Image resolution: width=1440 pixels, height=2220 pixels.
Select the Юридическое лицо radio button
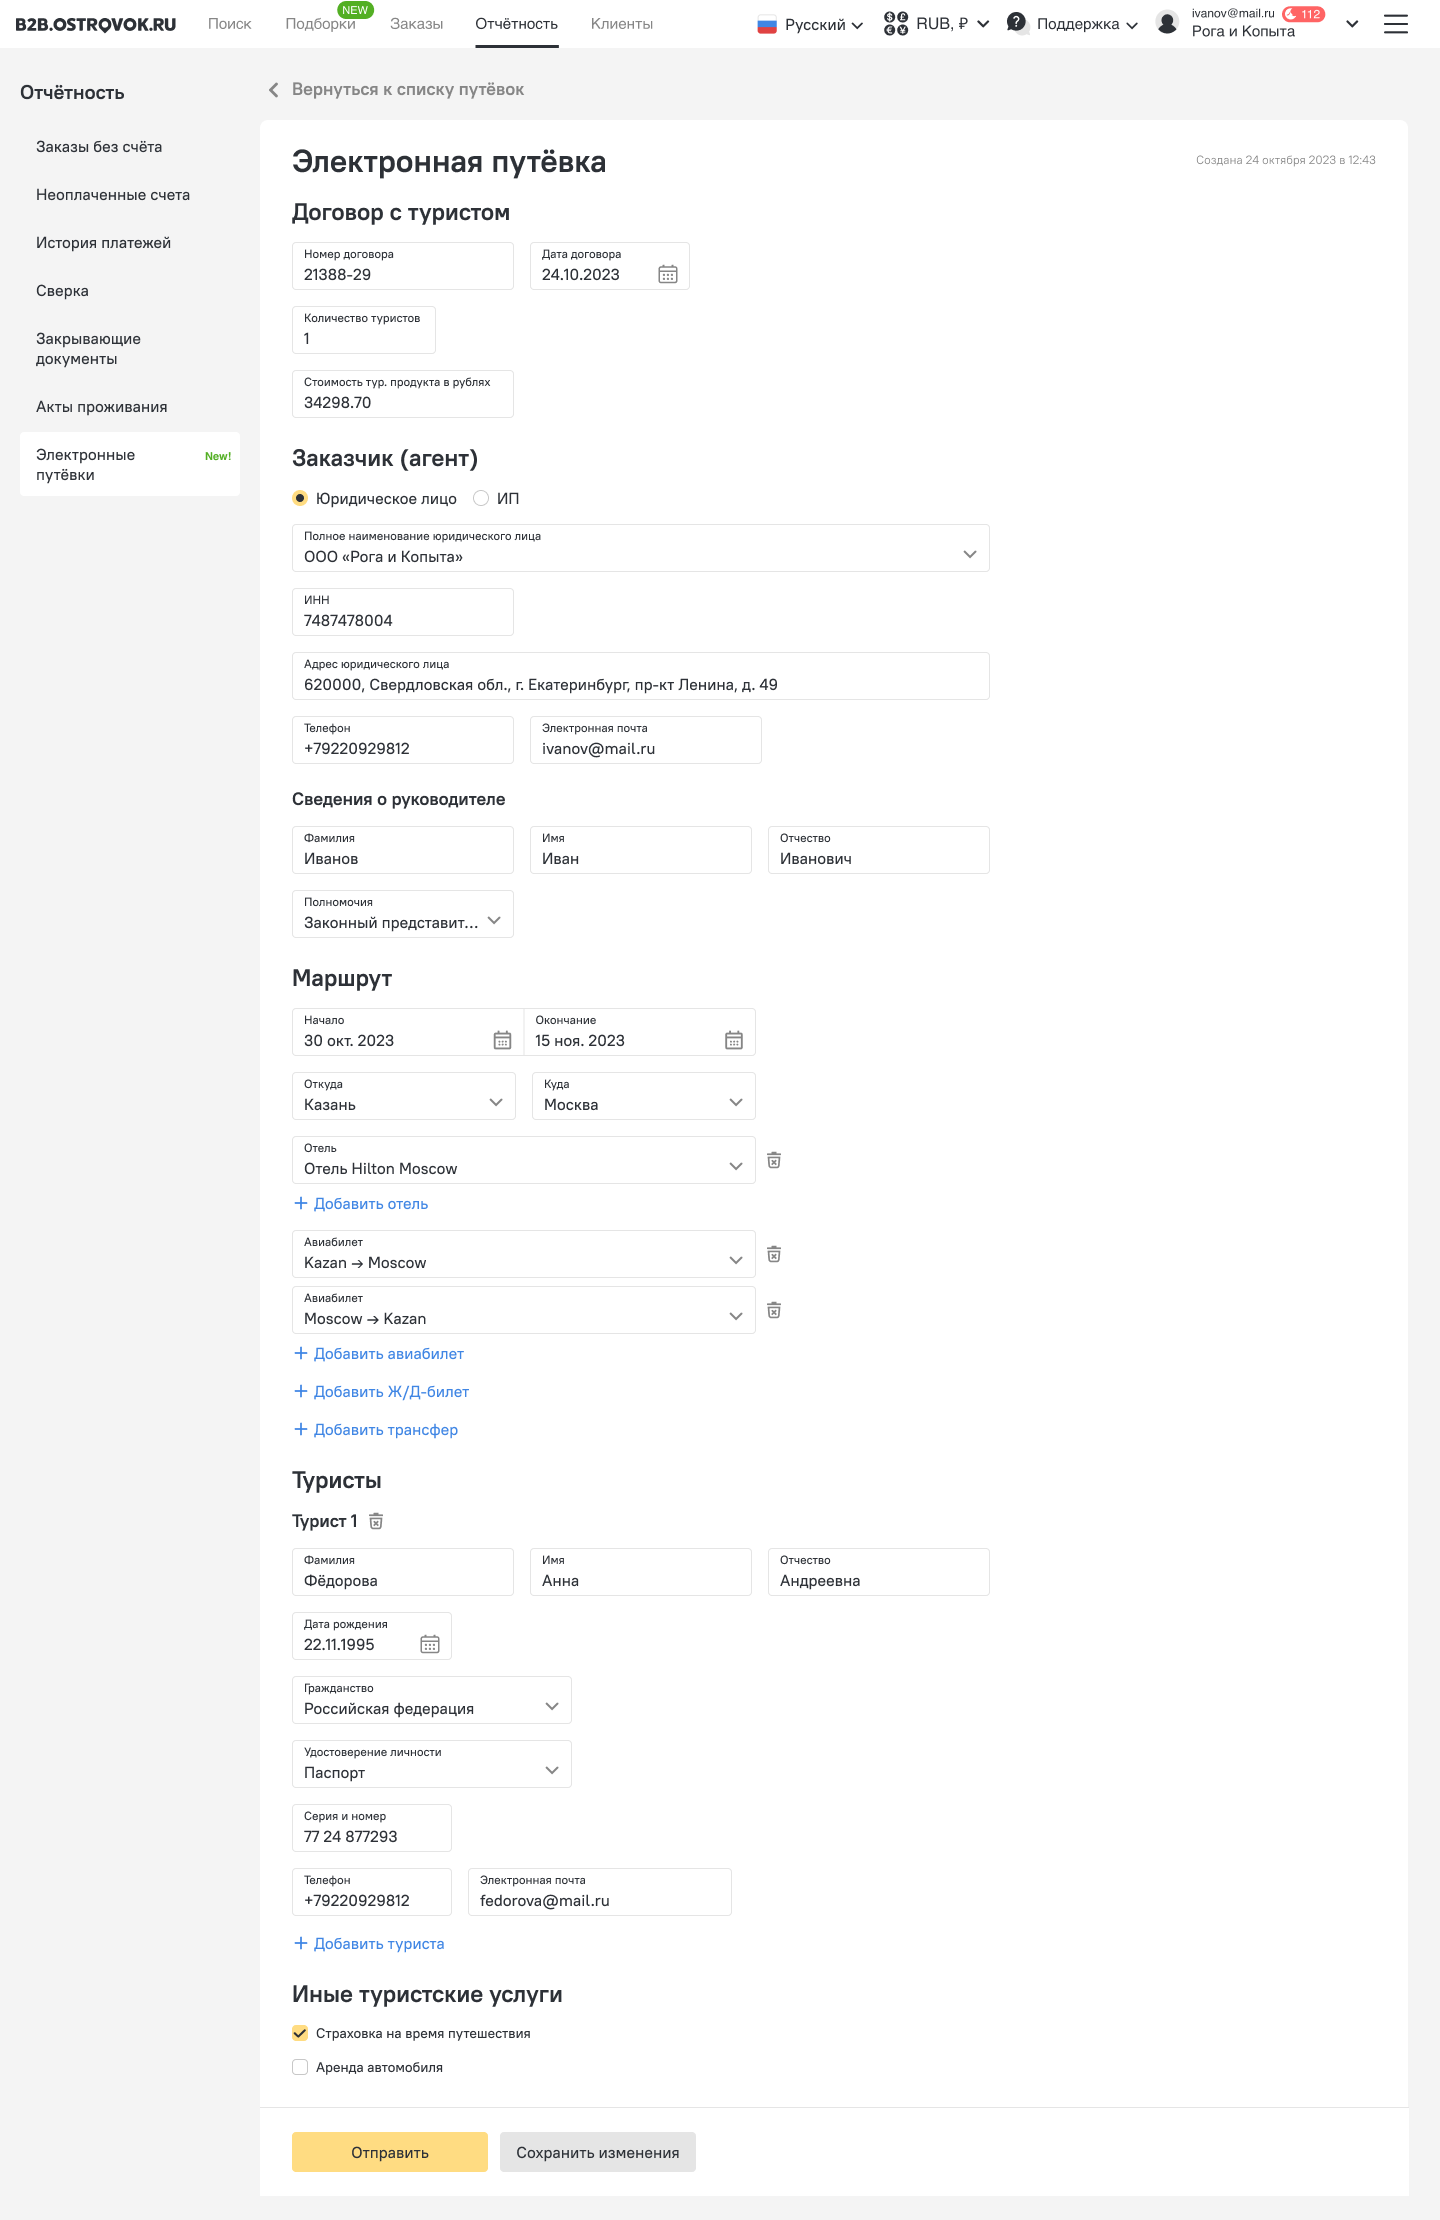[300, 498]
